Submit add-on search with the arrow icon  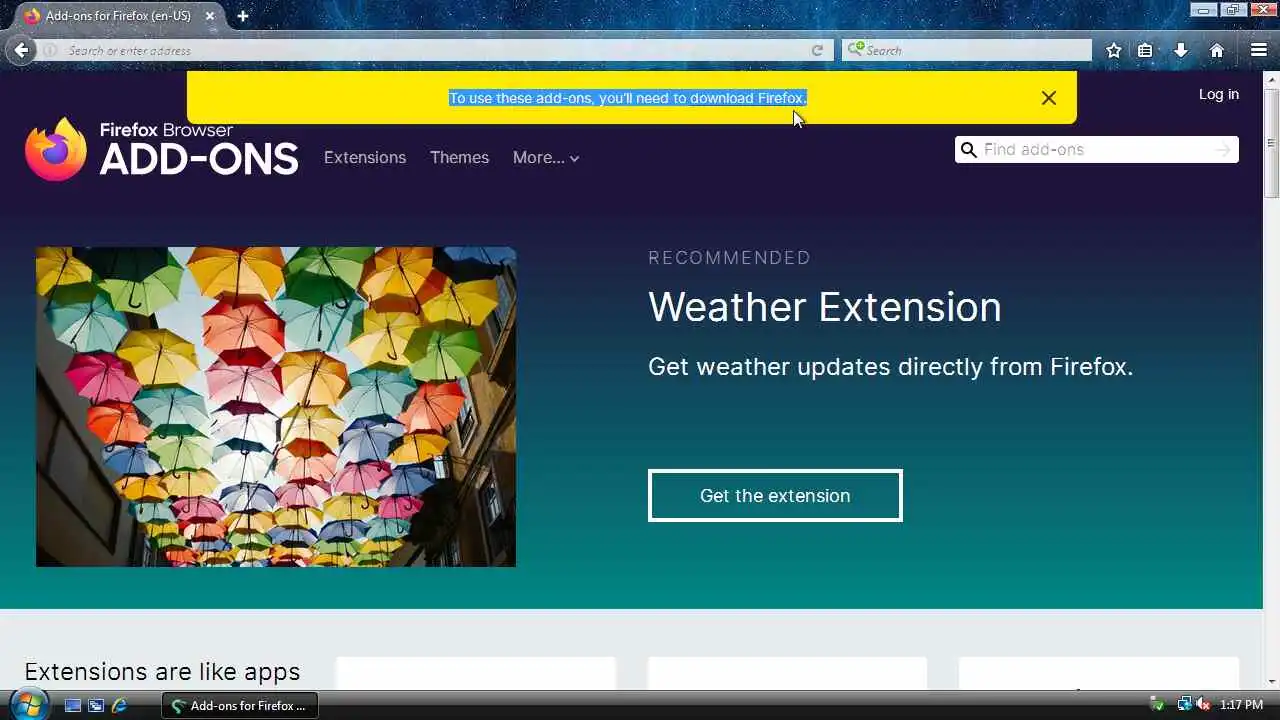[x=1222, y=150]
